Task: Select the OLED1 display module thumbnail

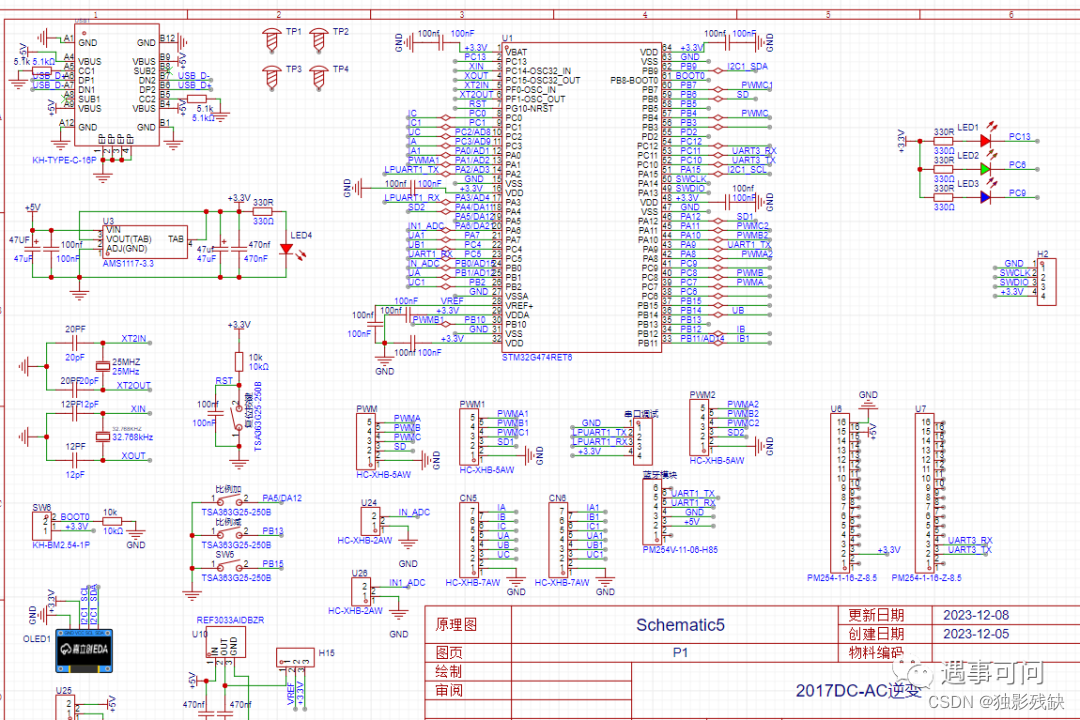Action: (82, 650)
